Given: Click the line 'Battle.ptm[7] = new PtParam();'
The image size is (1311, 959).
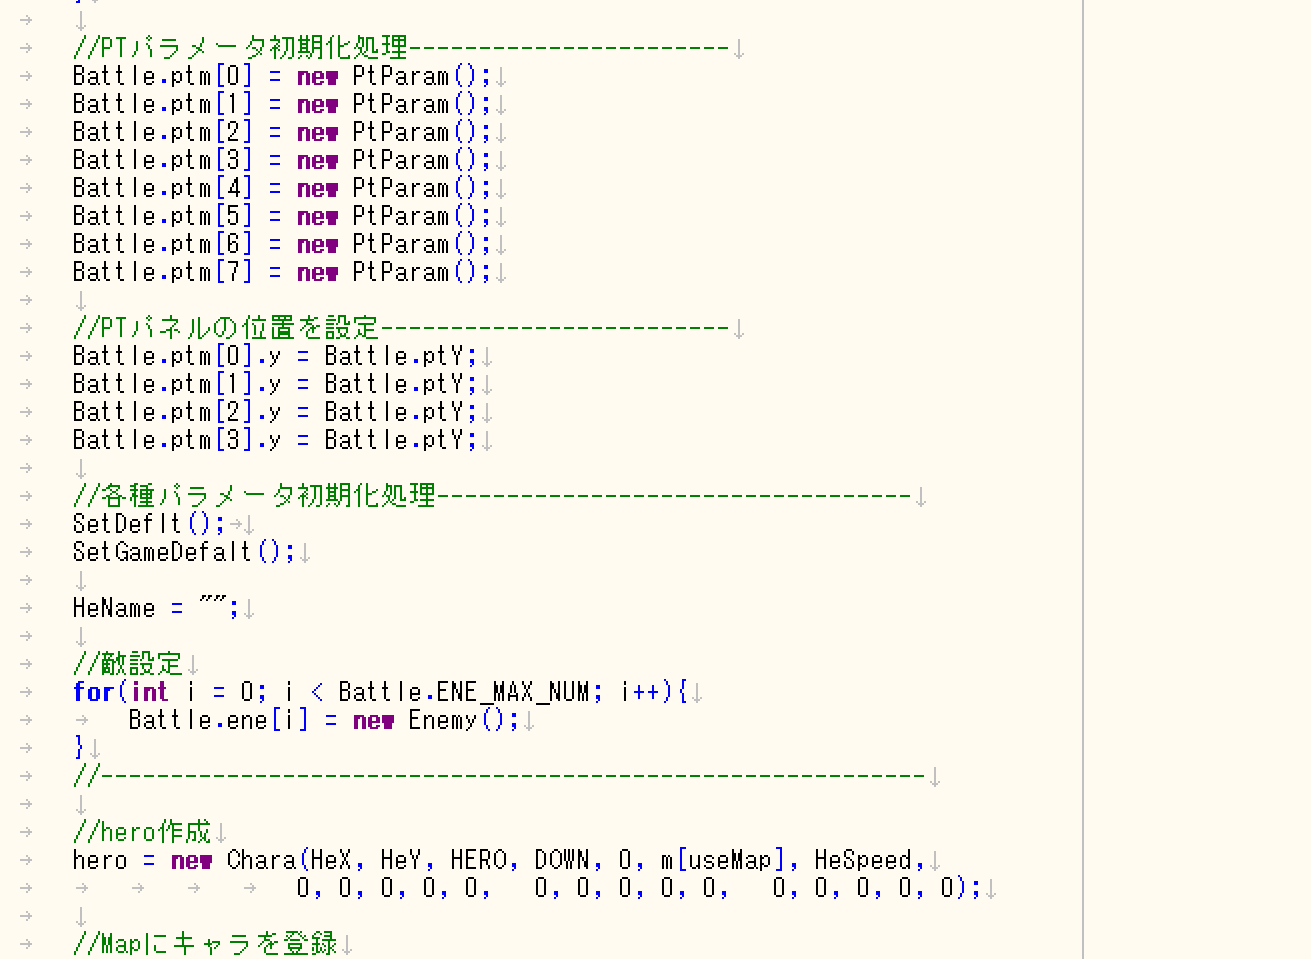Looking at the screenshot, I should click(282, 272).
